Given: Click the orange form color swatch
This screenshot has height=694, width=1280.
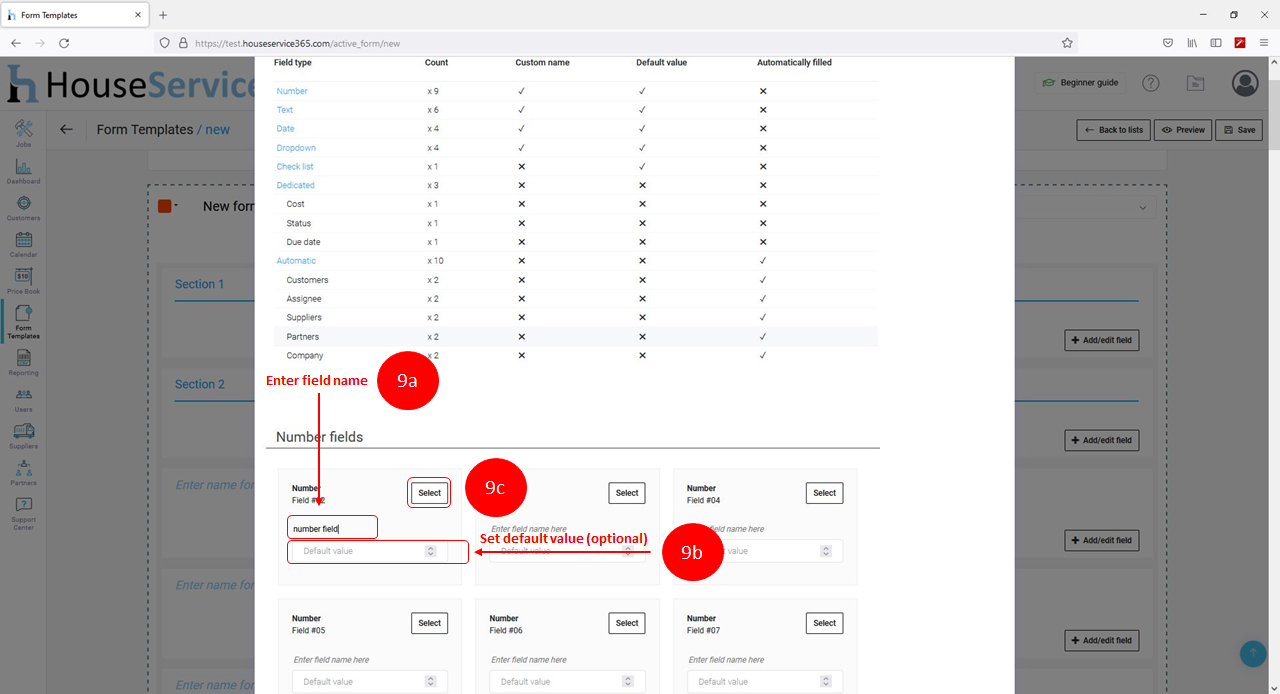Looking at the screenshot, I should coord(164,206).
